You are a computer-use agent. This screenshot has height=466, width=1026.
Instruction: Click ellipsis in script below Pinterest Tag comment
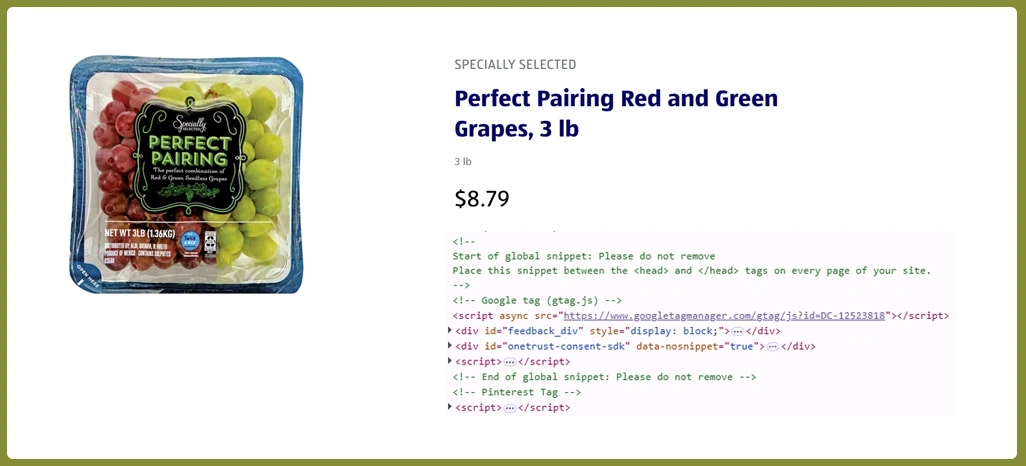tap(510, 408)
